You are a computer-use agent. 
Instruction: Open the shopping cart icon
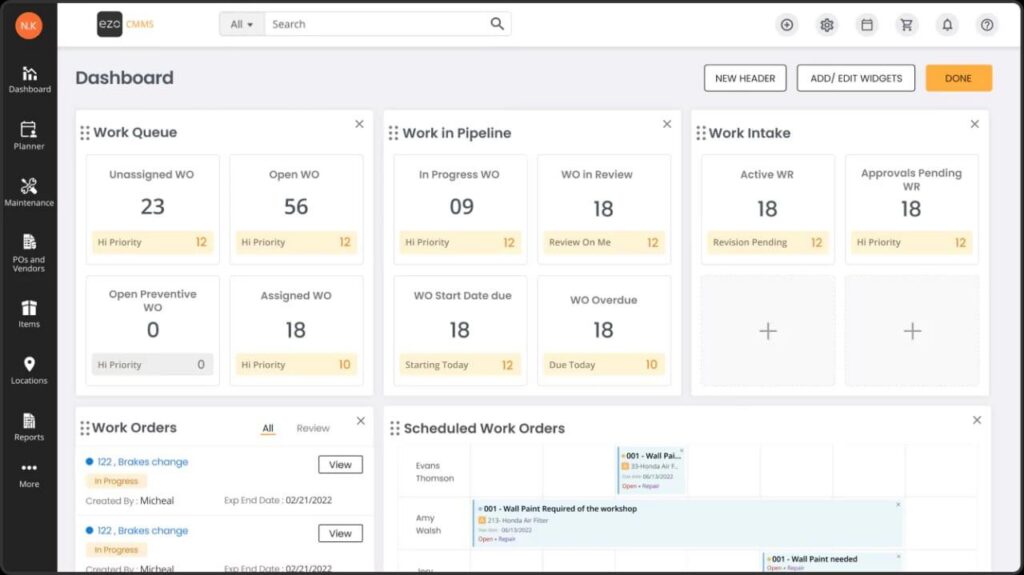907,25
